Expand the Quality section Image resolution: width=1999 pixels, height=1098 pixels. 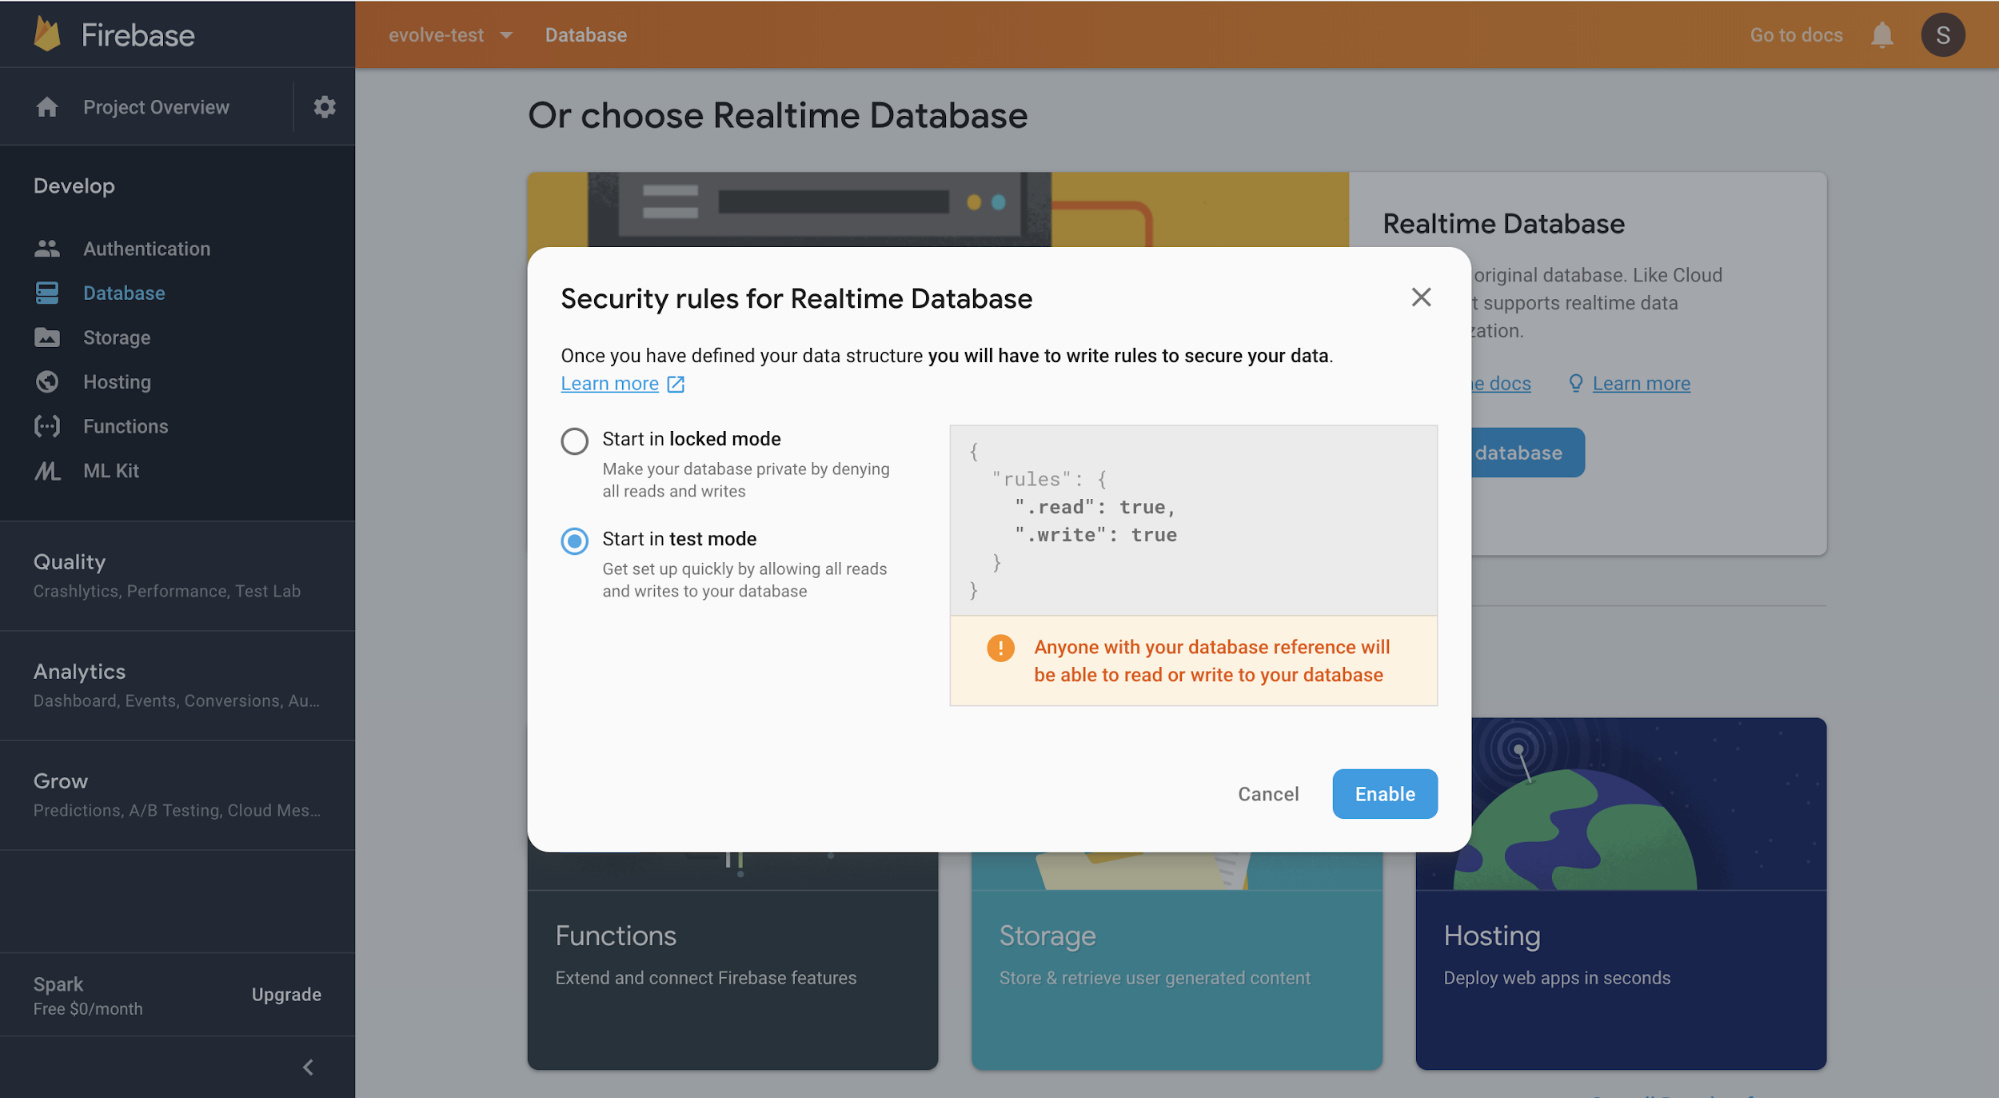(177, 575)
